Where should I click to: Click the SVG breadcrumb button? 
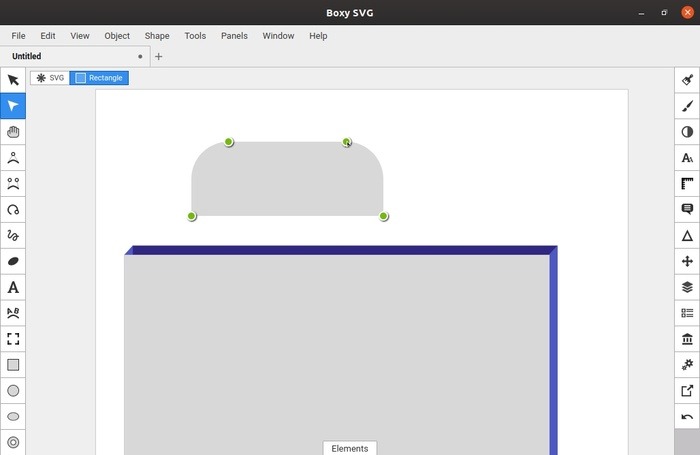[x=50, y=78]
